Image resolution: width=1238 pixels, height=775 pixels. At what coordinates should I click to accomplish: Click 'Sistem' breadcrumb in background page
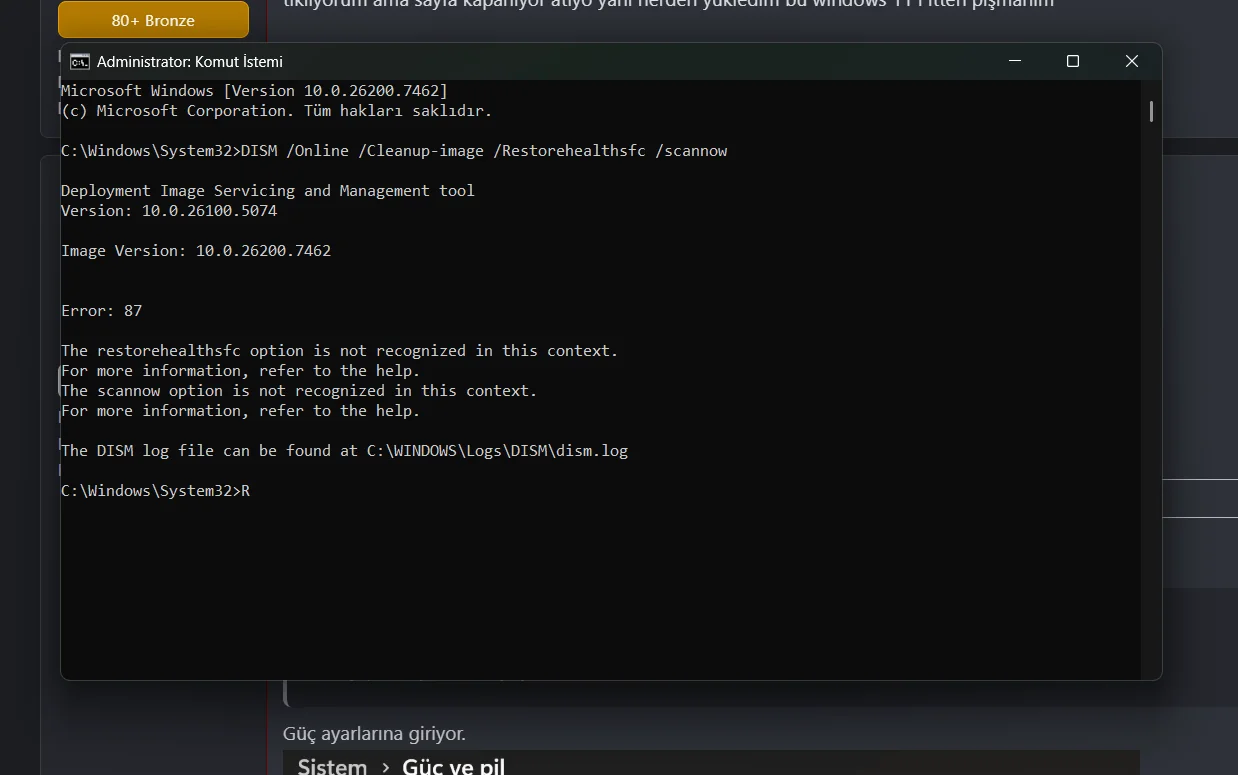click(x=332, y=767)
